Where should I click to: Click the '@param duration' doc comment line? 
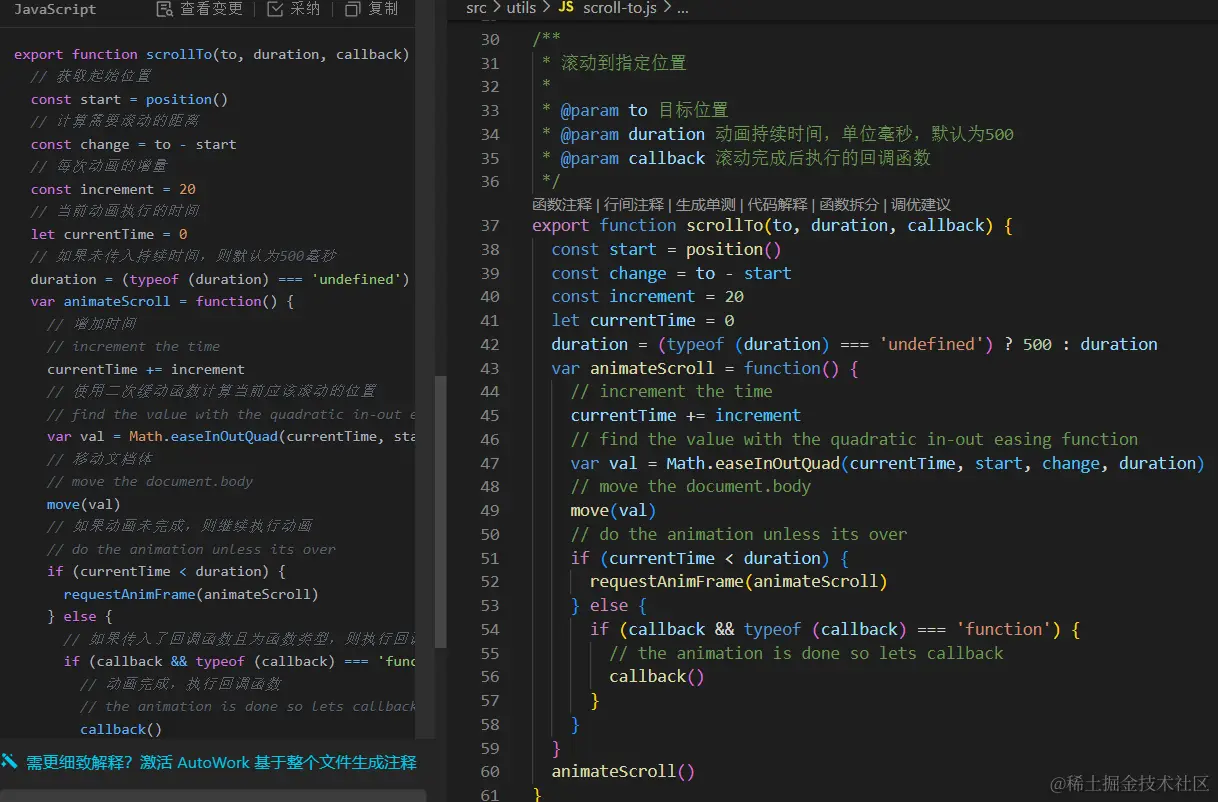pos(778,134)
